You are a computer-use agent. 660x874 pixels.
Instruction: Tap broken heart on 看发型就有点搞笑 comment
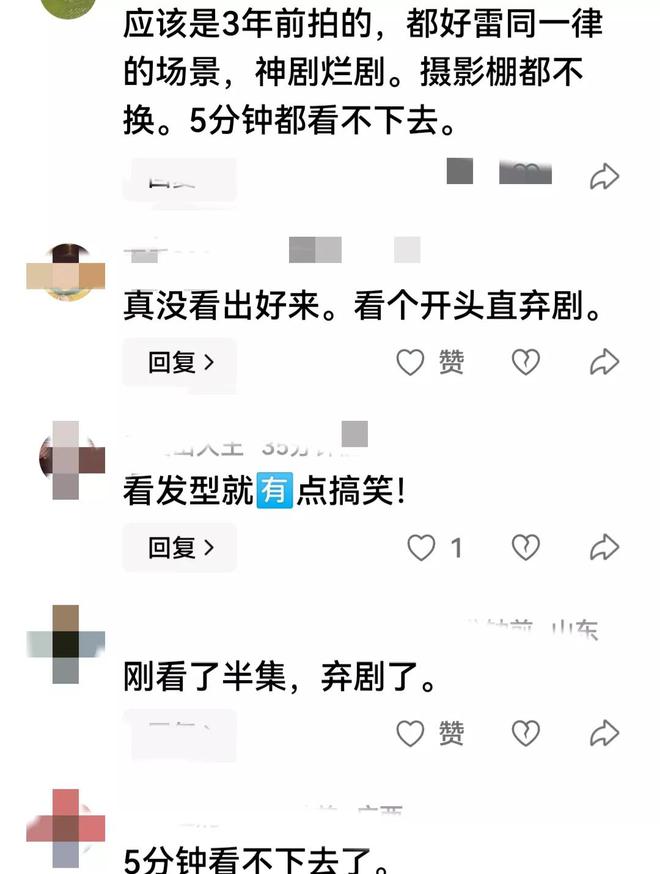click(x=526, y=547)
